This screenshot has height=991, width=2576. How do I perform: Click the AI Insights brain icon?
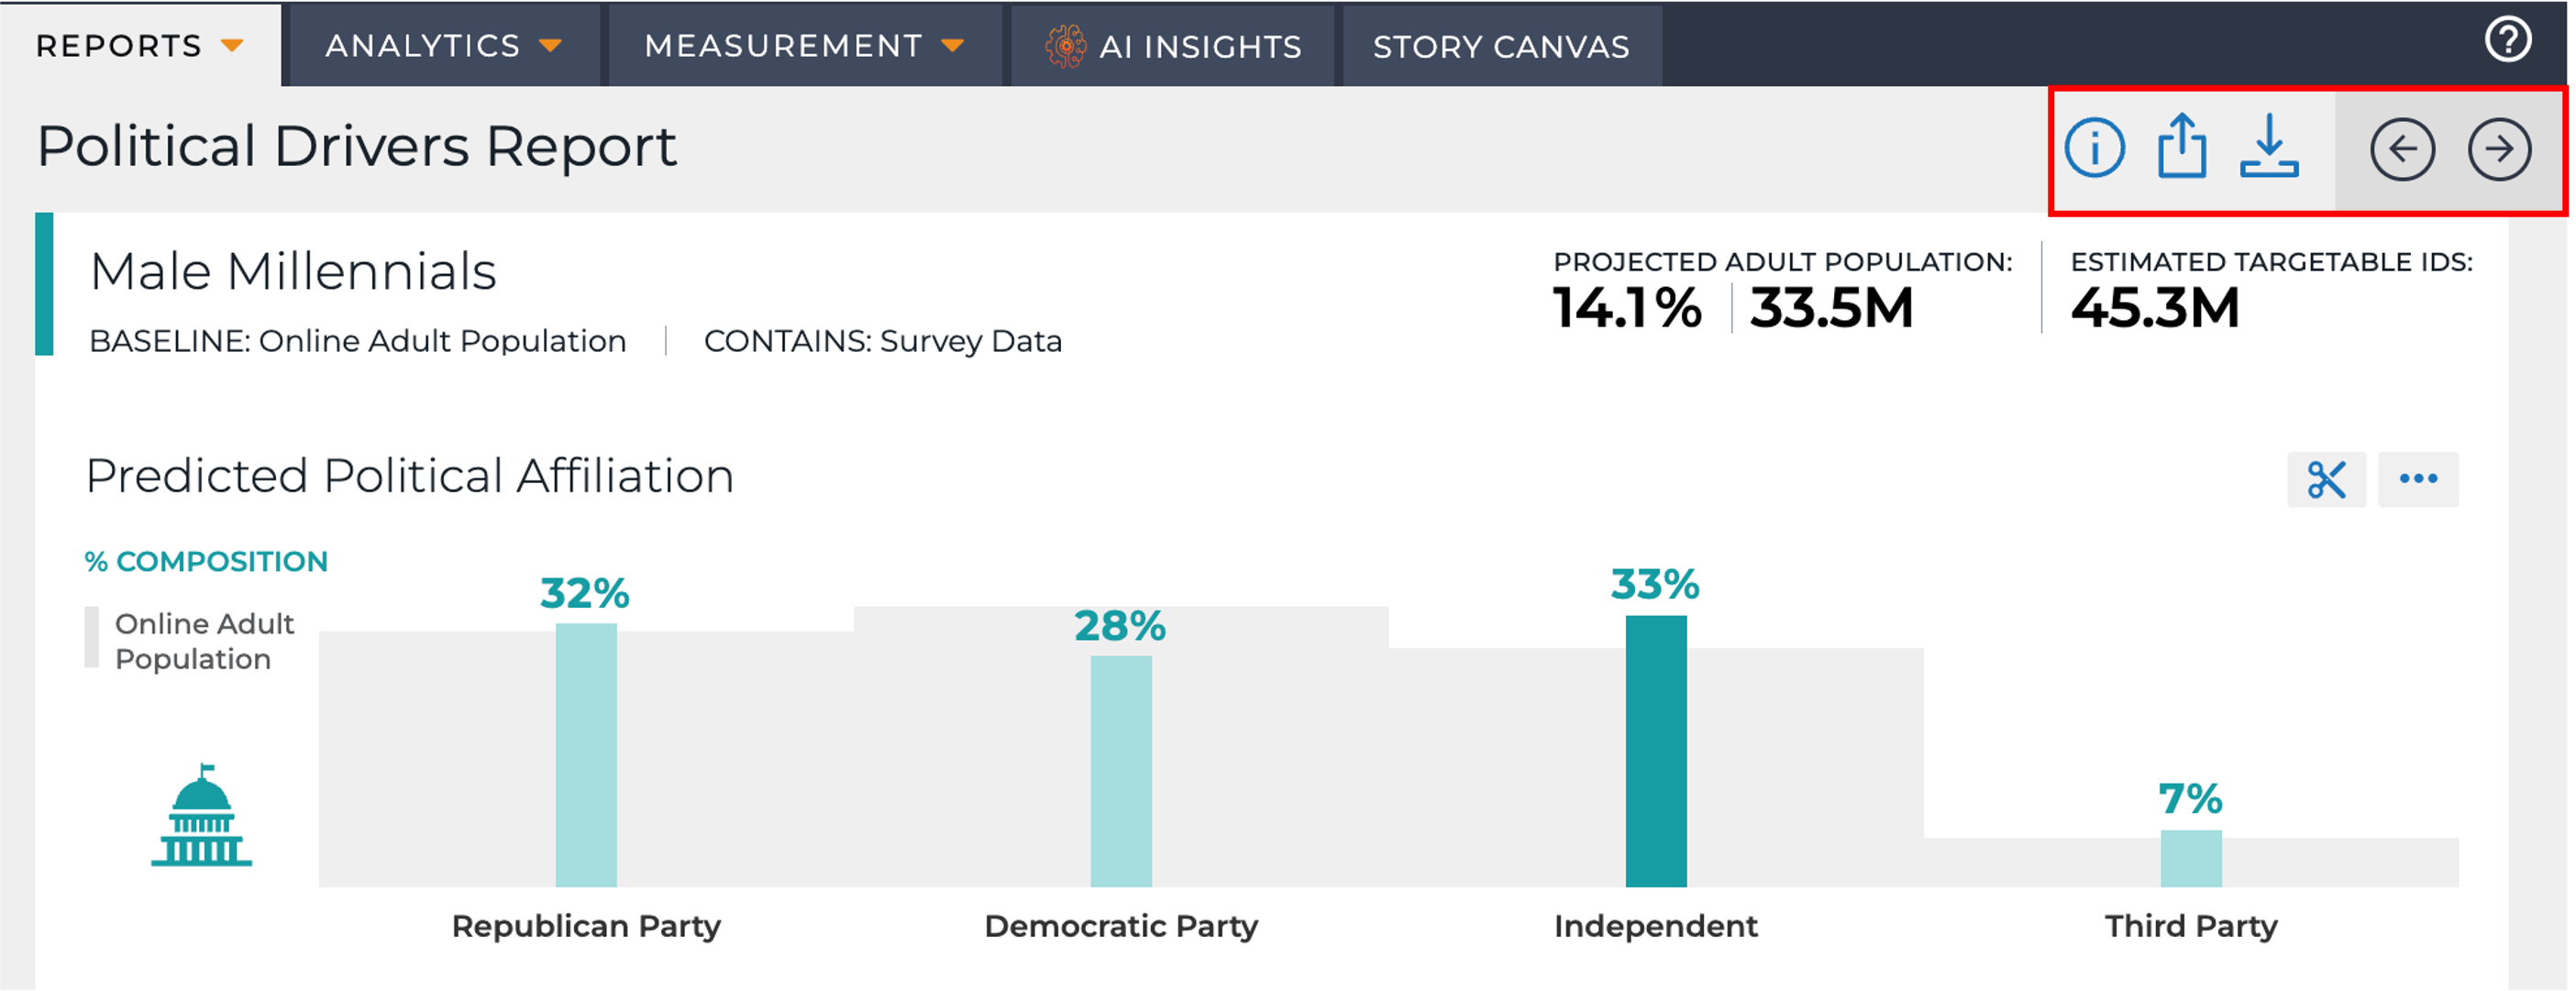pos(1065,46)
